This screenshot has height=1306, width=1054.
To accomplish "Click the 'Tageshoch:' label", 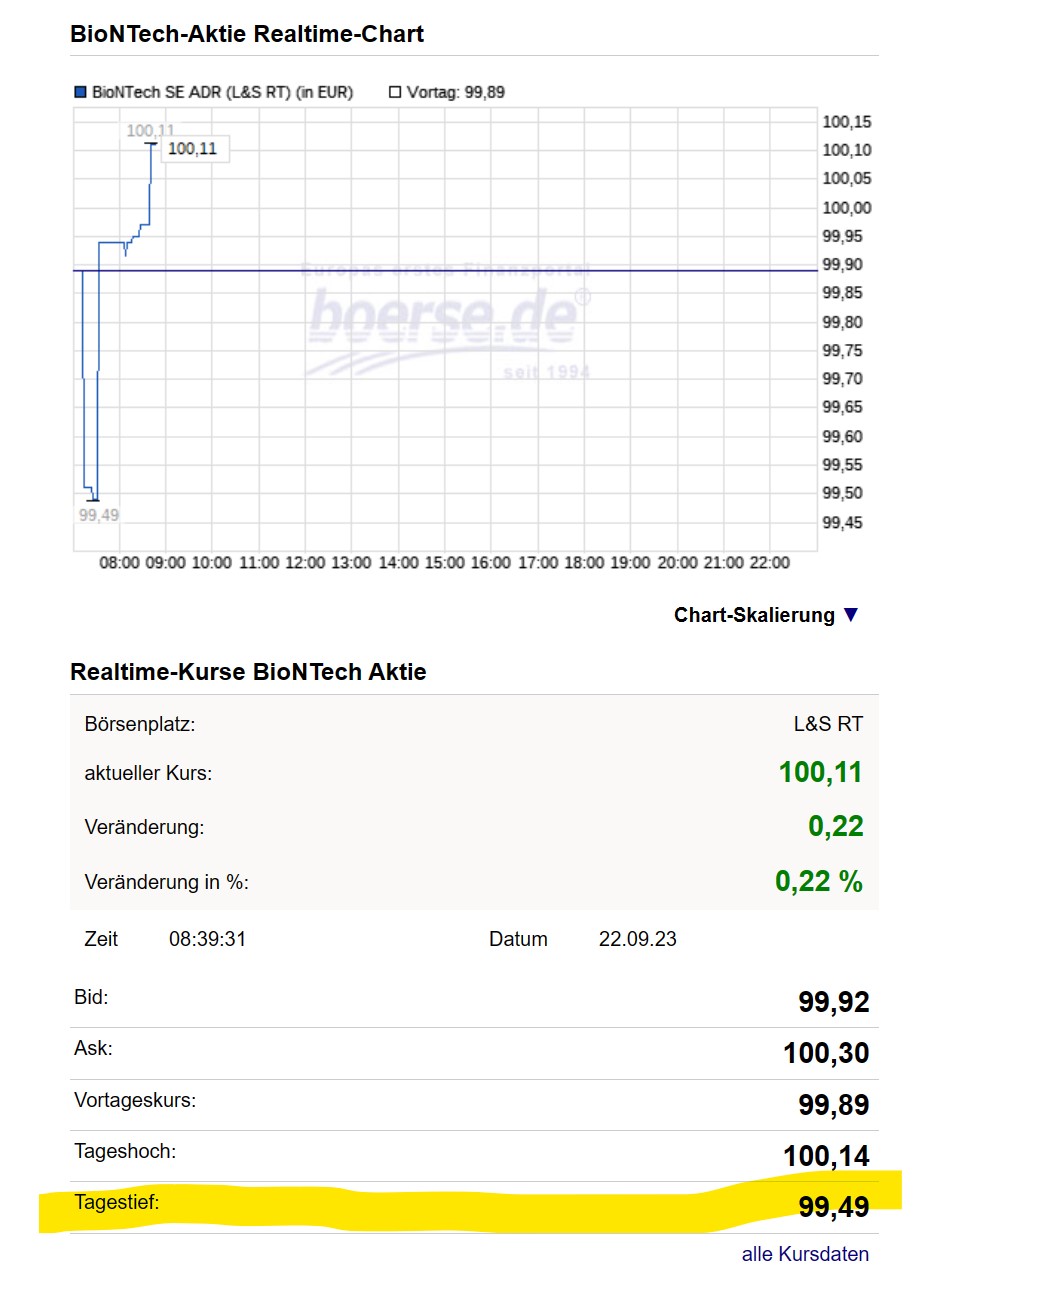I will 125,1151.
